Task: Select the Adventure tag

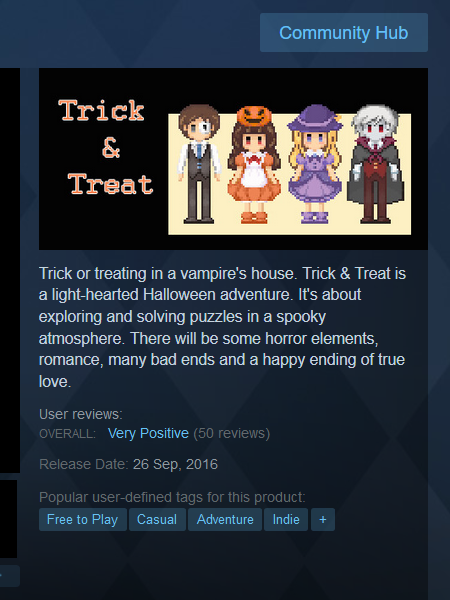Action: [x=225, y=519]
